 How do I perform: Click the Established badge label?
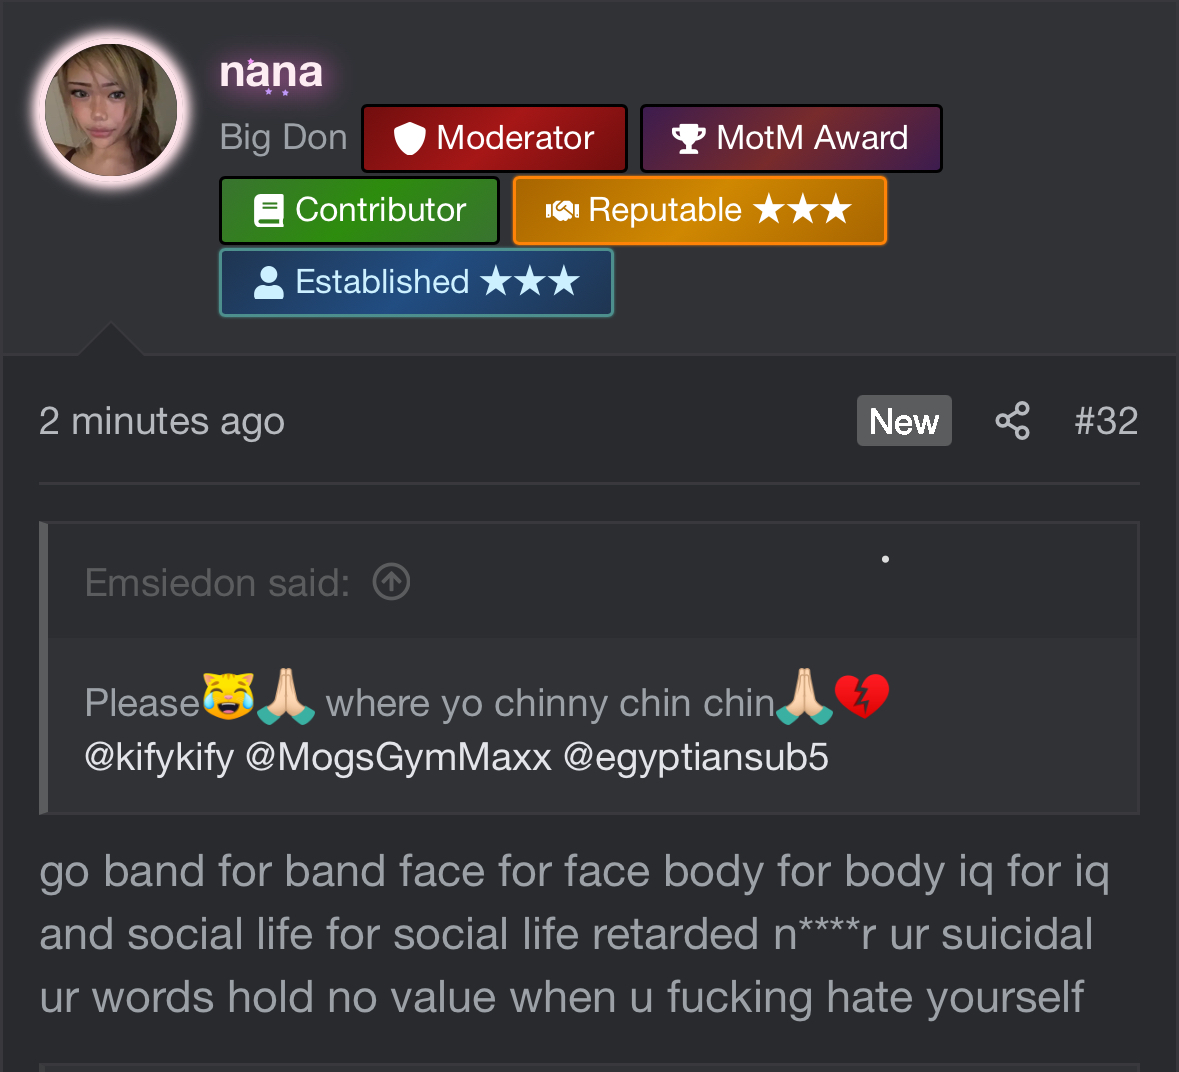point(382,282)
